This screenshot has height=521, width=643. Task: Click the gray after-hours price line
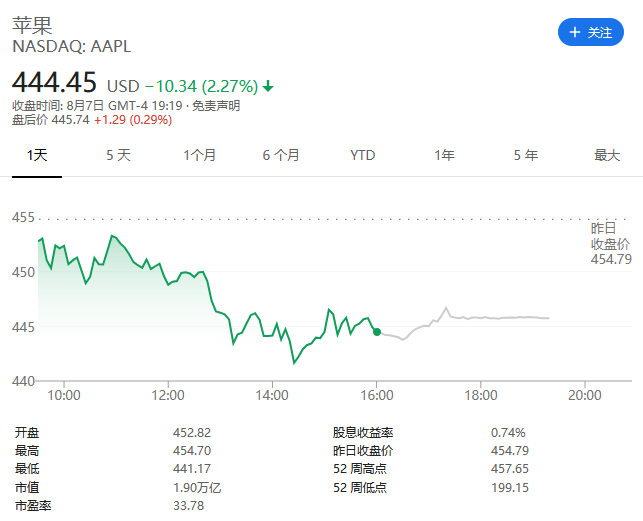[x=500, y=318]
